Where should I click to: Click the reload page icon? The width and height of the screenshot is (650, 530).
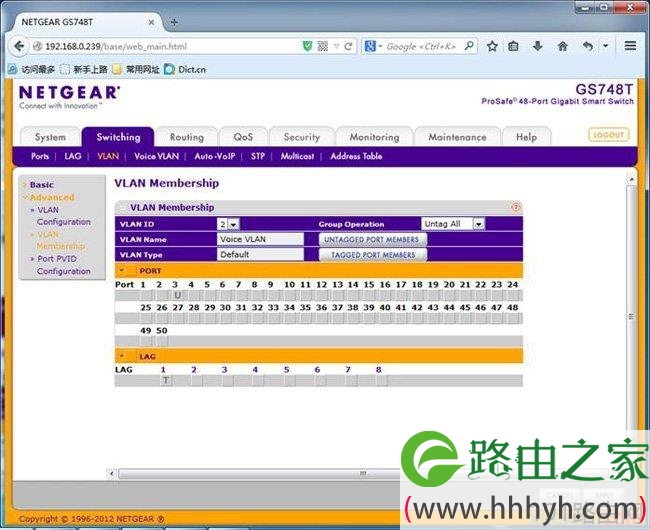[x=348, y=46]
